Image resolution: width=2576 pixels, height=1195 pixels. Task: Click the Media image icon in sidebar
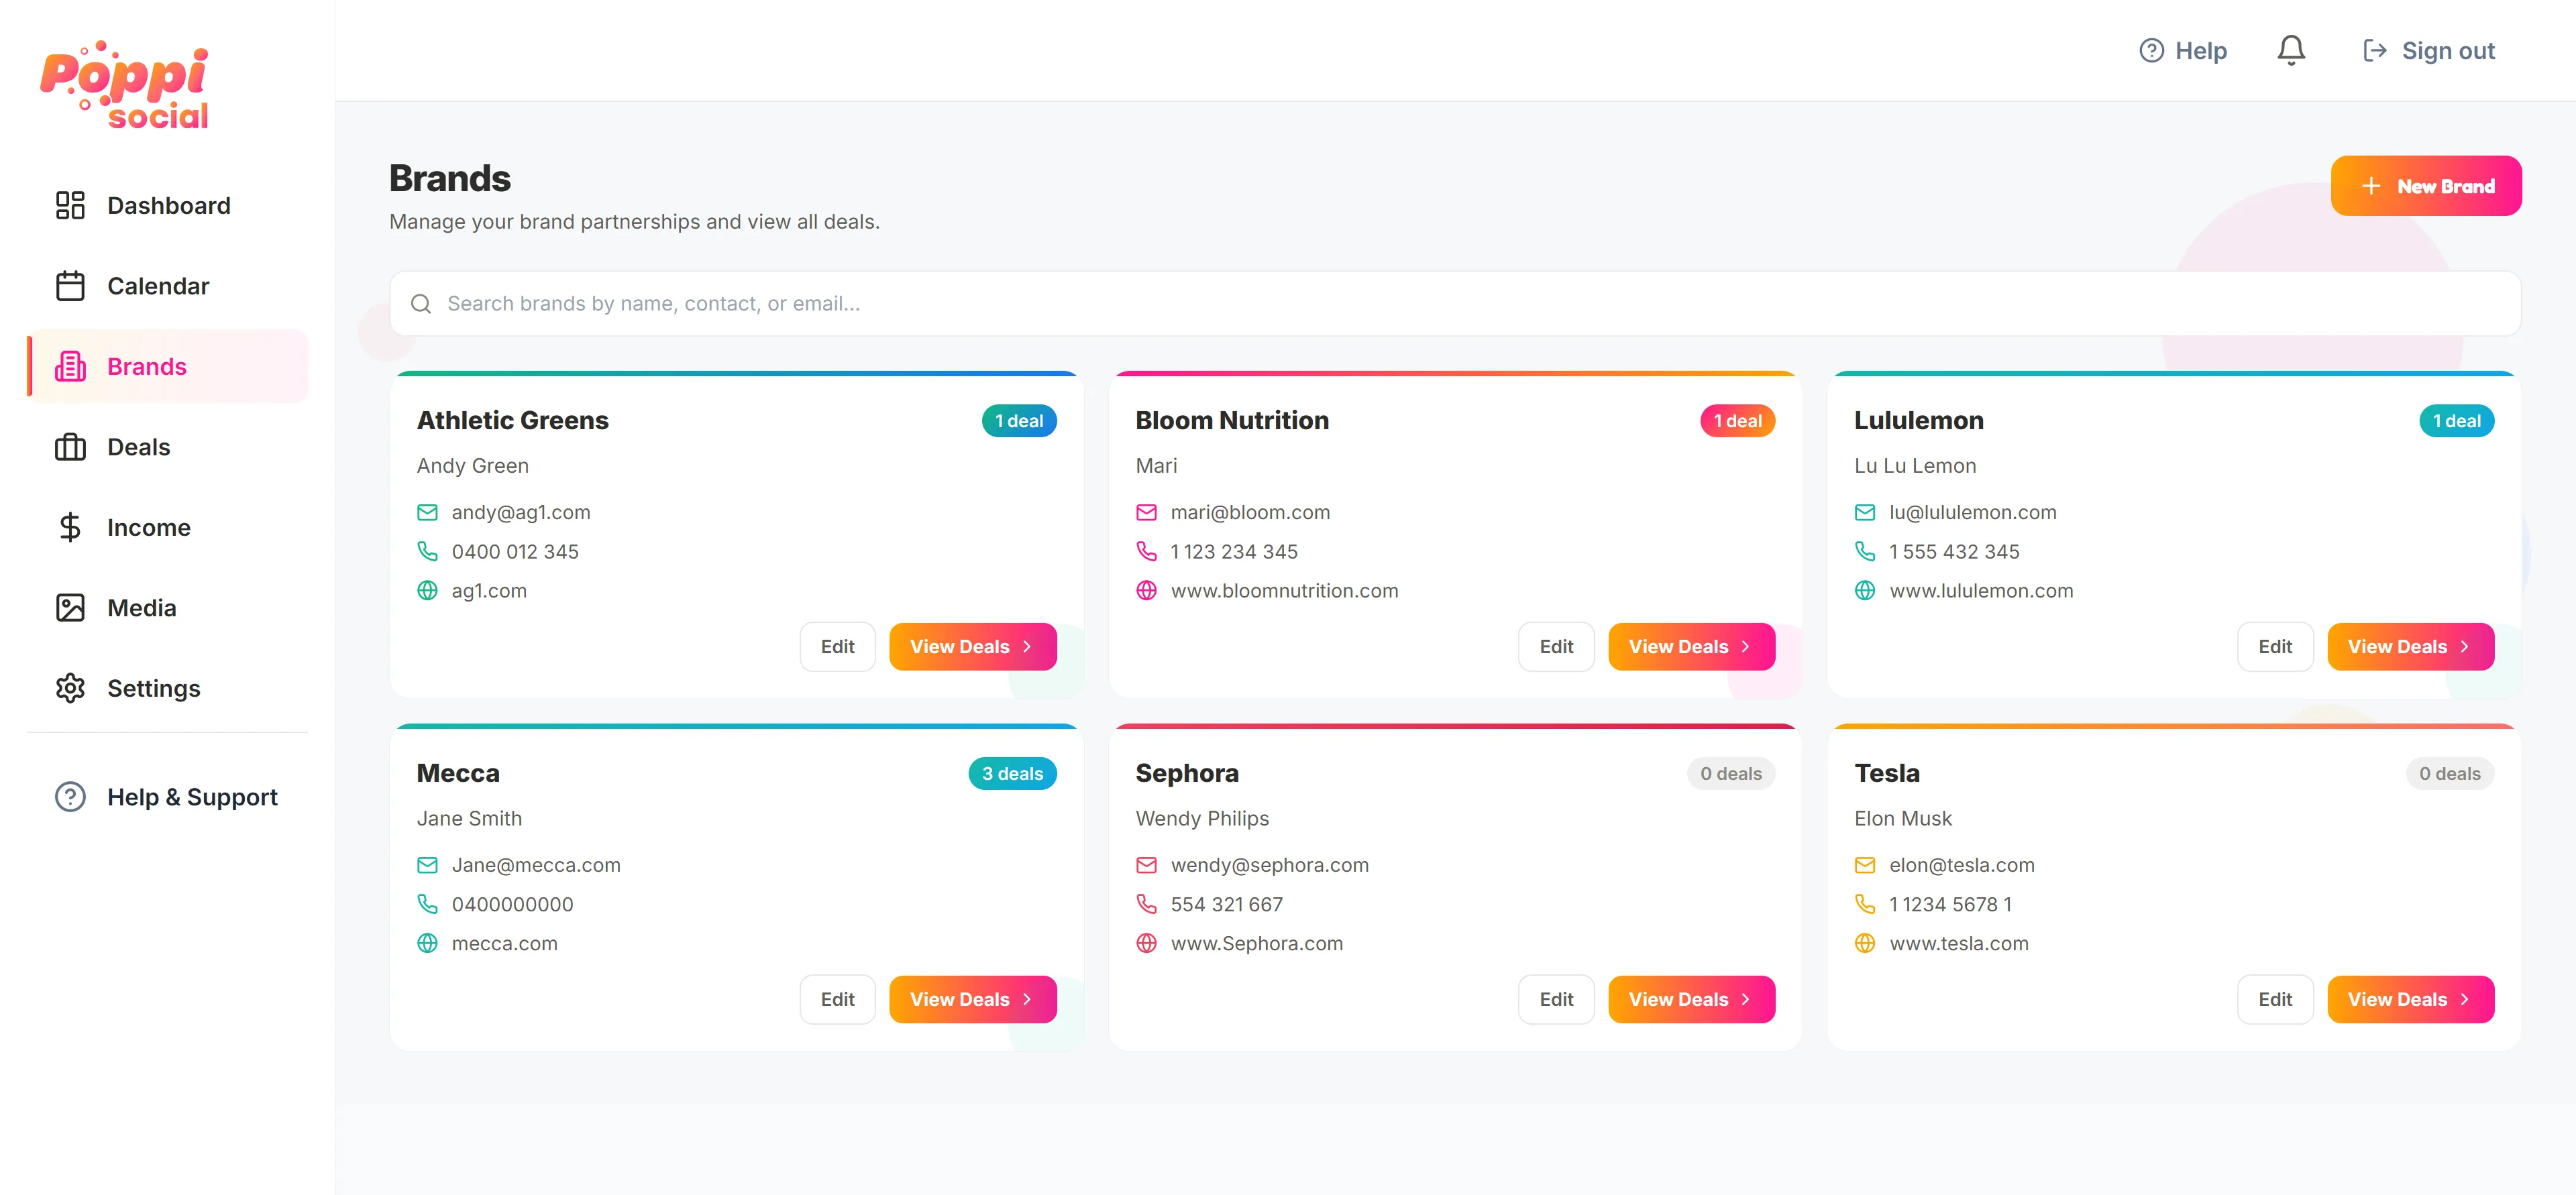coord(70,608)
